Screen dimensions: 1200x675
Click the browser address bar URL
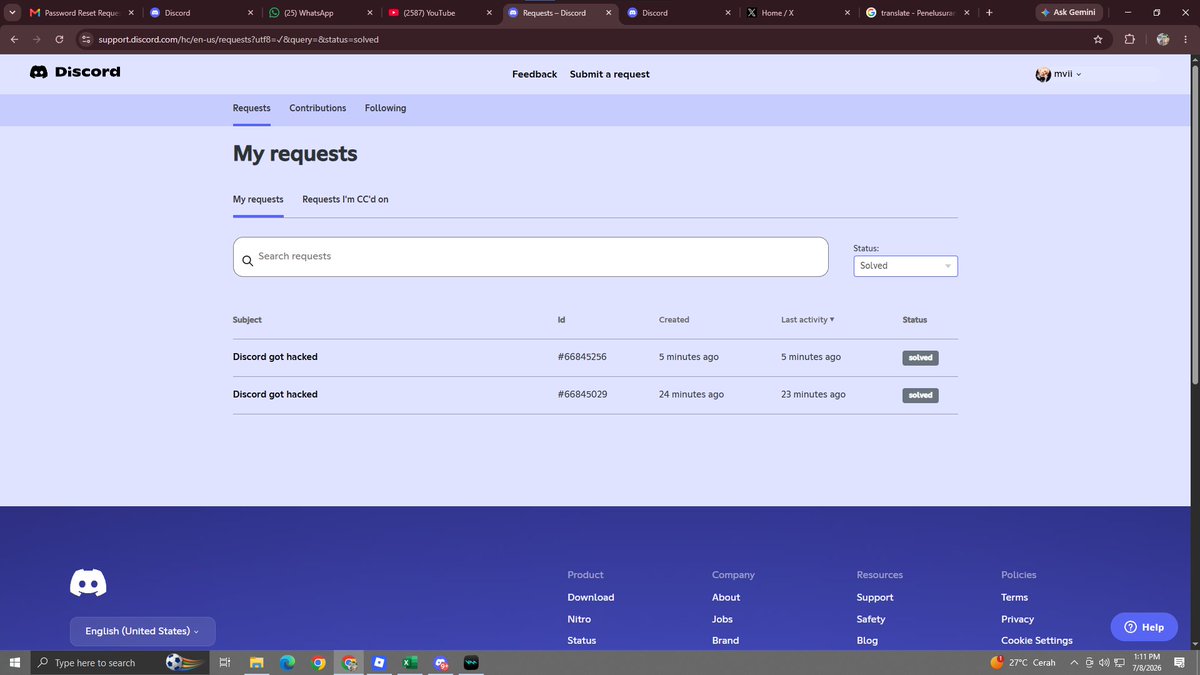238,39
